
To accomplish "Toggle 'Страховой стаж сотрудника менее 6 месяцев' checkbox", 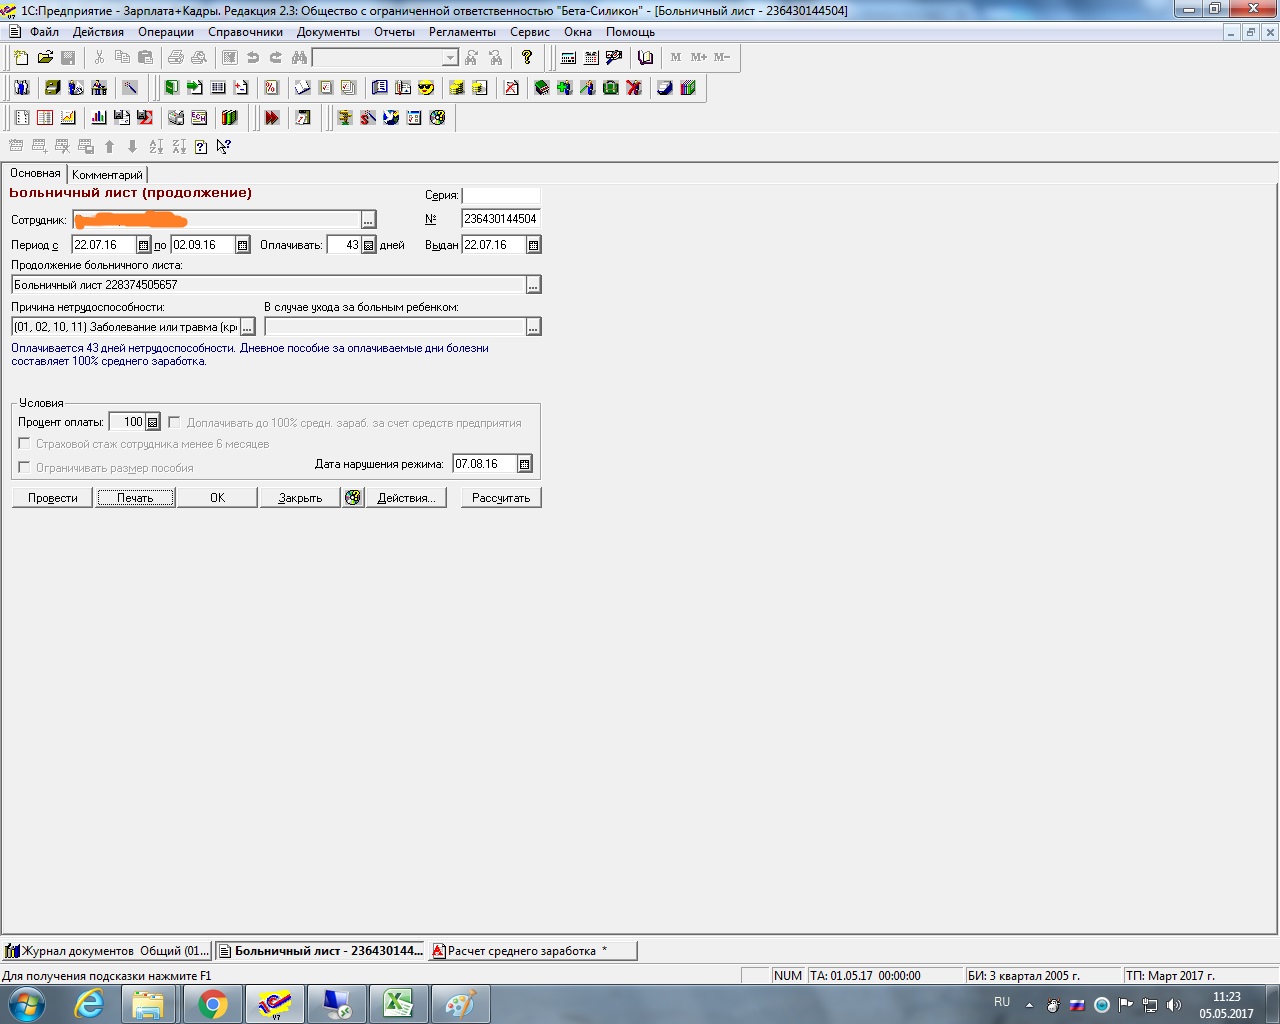I will coord(24,443).
